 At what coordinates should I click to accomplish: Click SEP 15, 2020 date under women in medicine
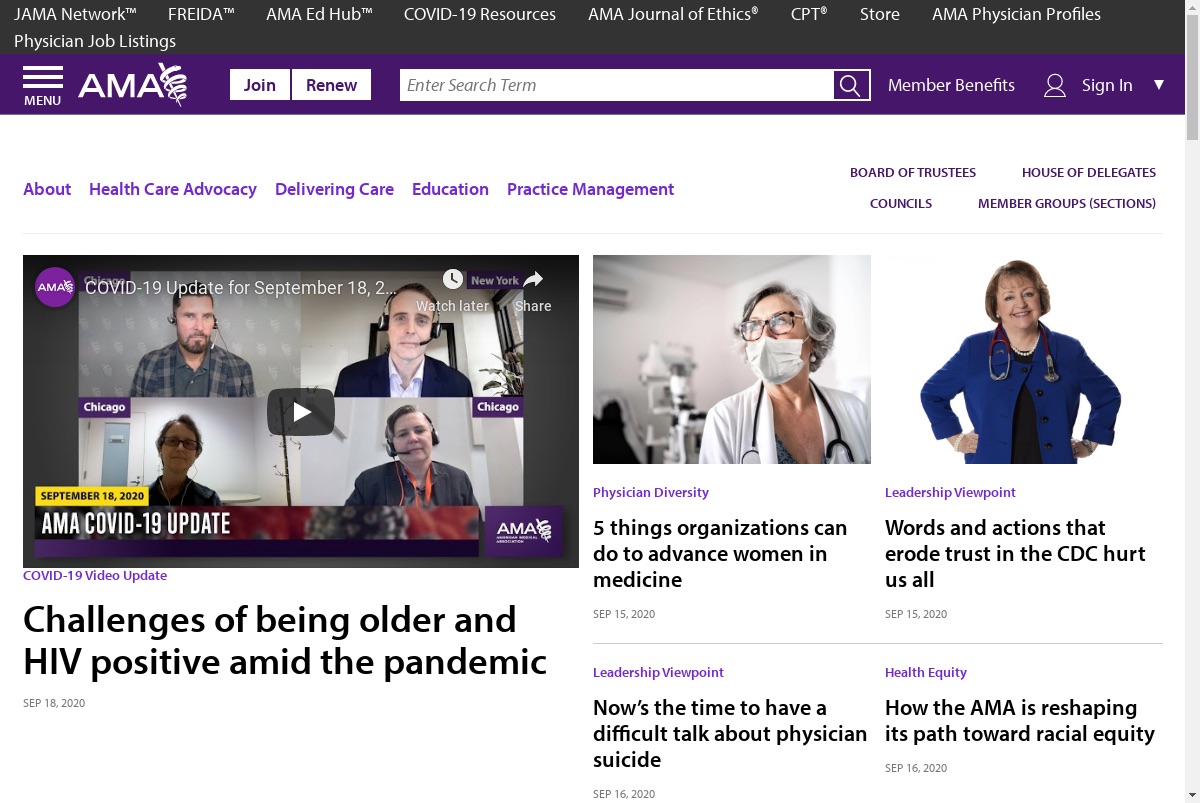click(624, 614)
